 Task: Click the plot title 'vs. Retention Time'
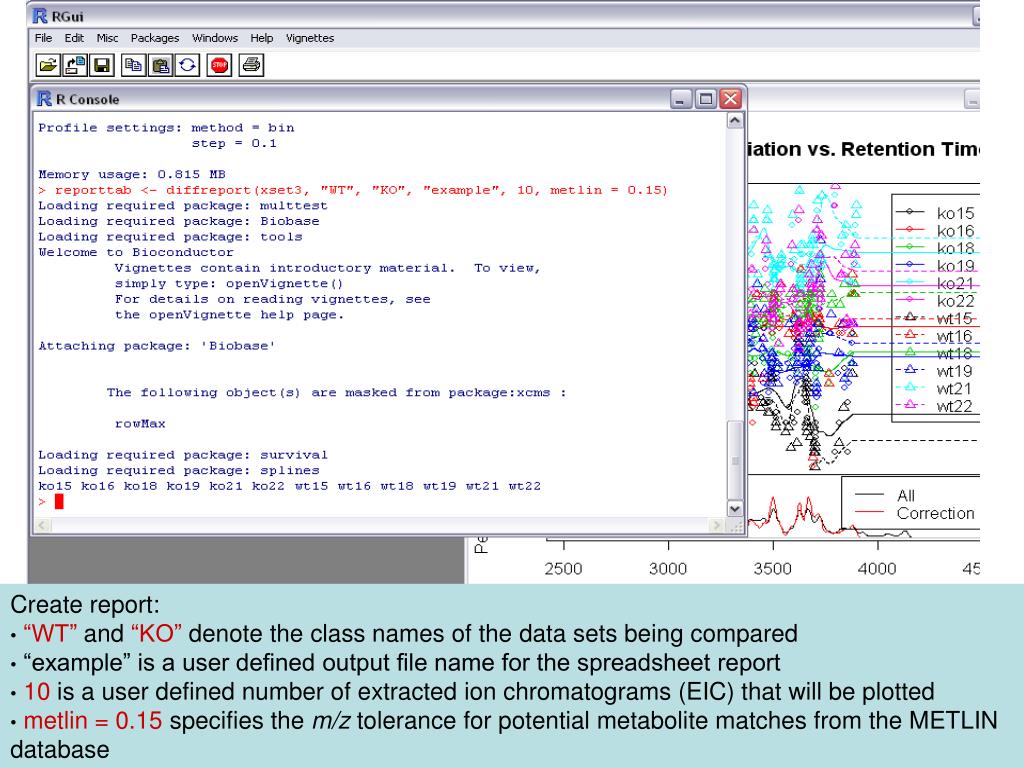point(893,149)
